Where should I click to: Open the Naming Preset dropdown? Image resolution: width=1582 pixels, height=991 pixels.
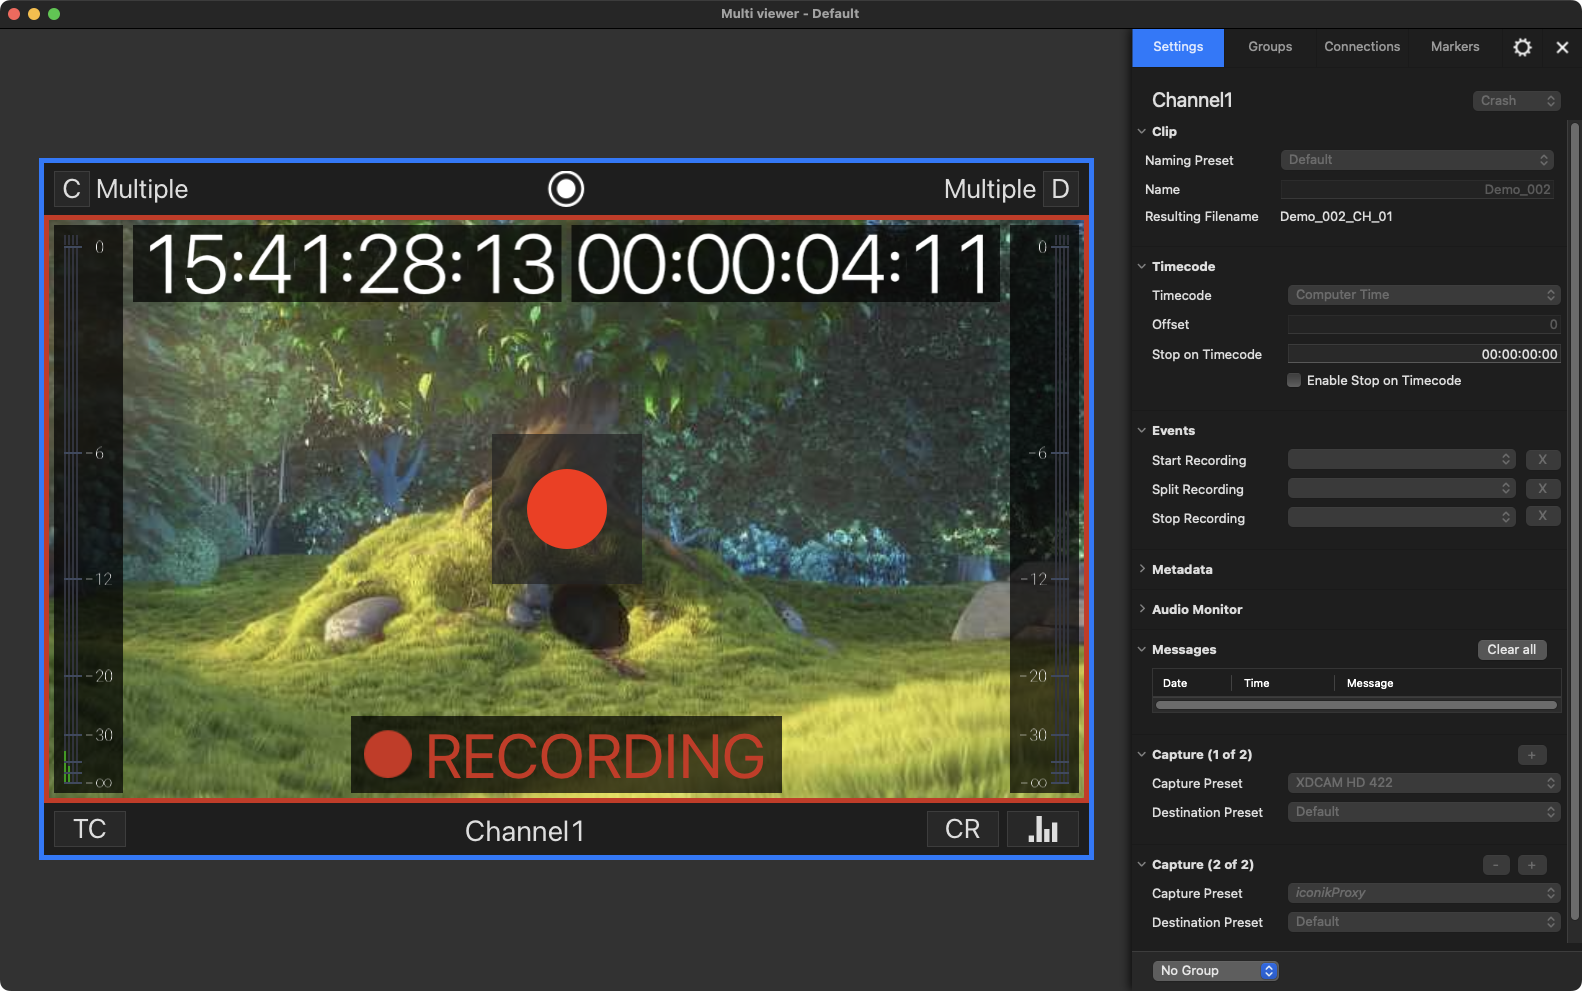(1417, 160)
